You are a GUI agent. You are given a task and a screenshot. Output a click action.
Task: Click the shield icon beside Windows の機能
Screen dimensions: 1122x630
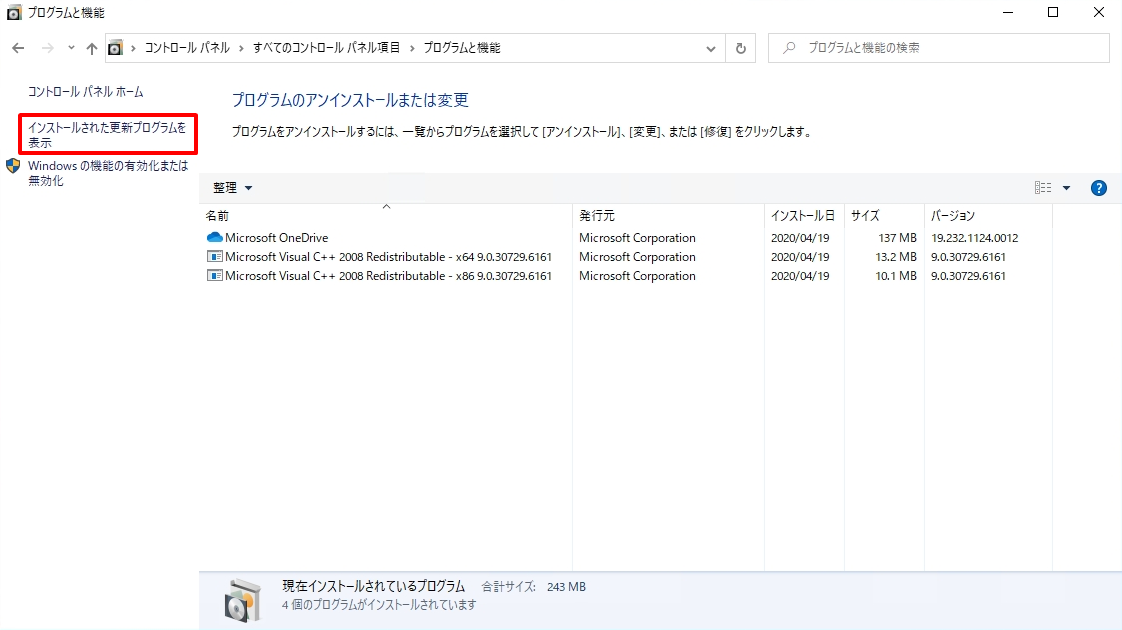pos(13,166)
